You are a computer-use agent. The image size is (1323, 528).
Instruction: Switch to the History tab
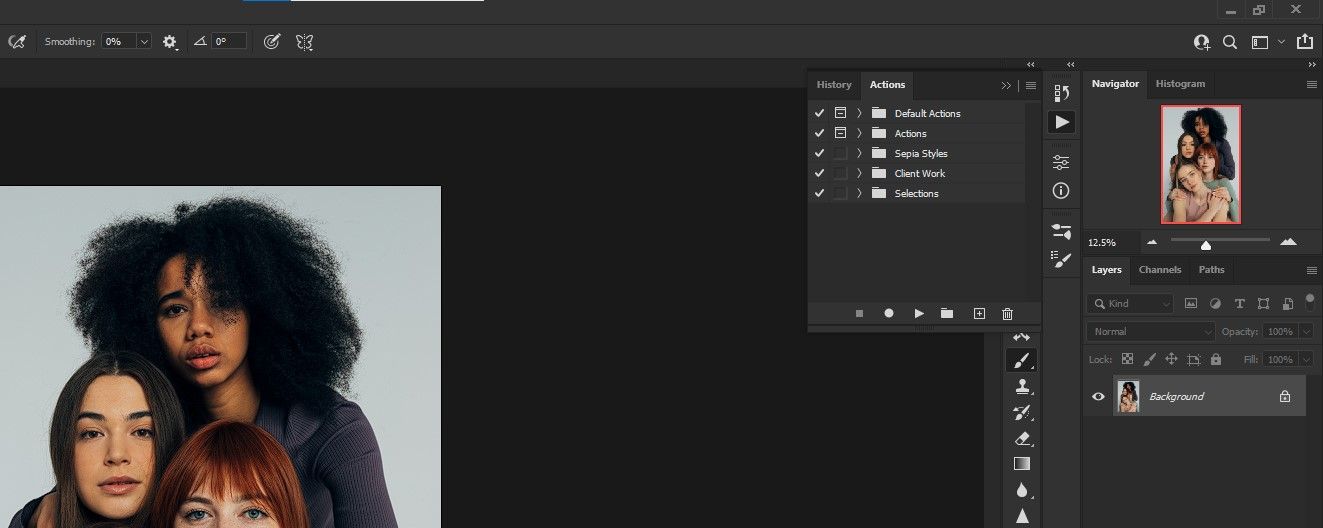834,85
